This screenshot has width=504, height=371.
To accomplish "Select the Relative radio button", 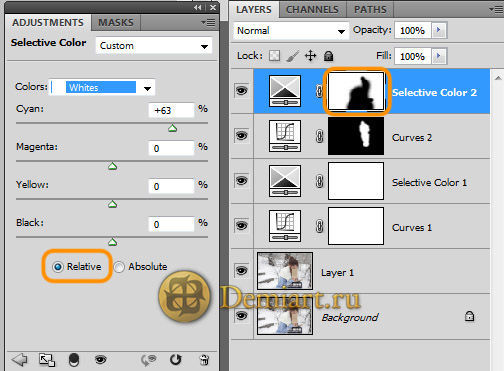I will (58, 267).
